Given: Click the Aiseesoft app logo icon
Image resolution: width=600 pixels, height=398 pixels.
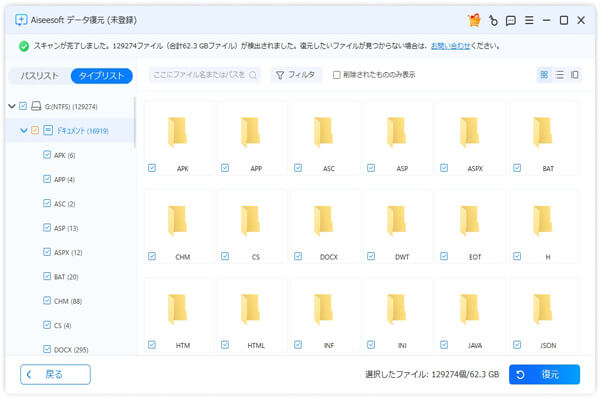Looking at the screenshot, I should pos(21,20).
